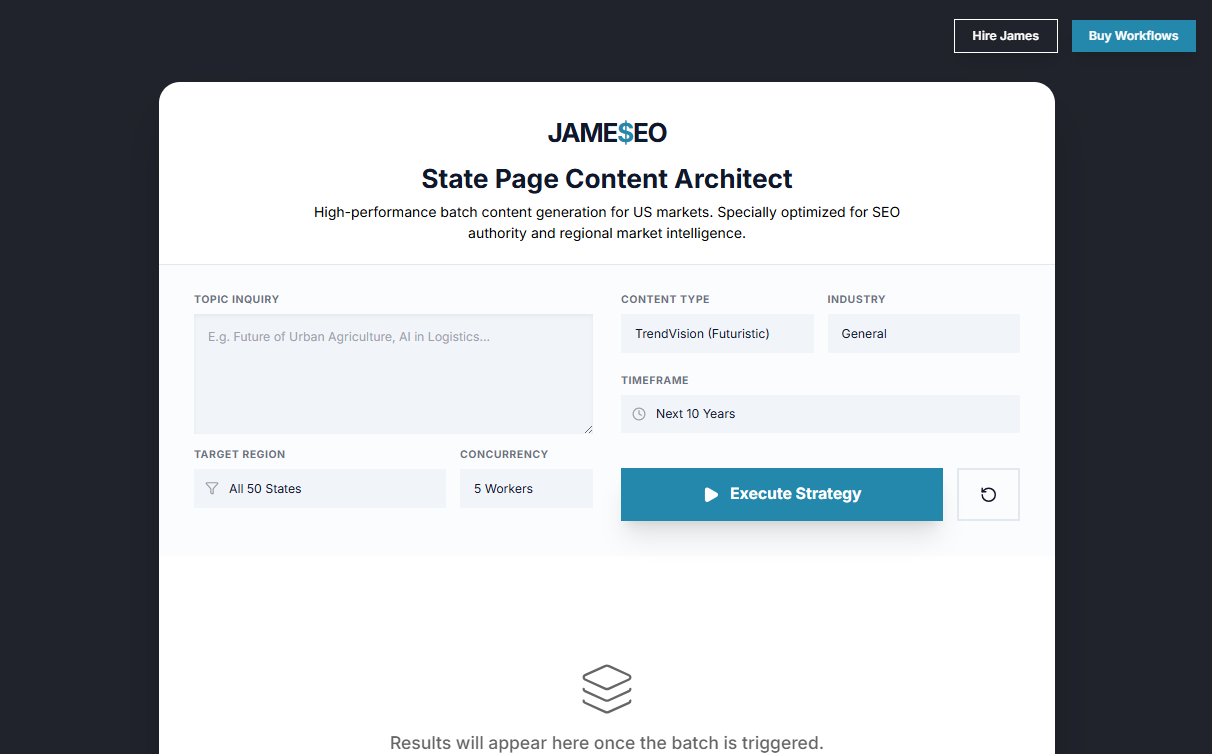
Task: Click the JAME$EO logo
Action: click(x=607, y=132)
